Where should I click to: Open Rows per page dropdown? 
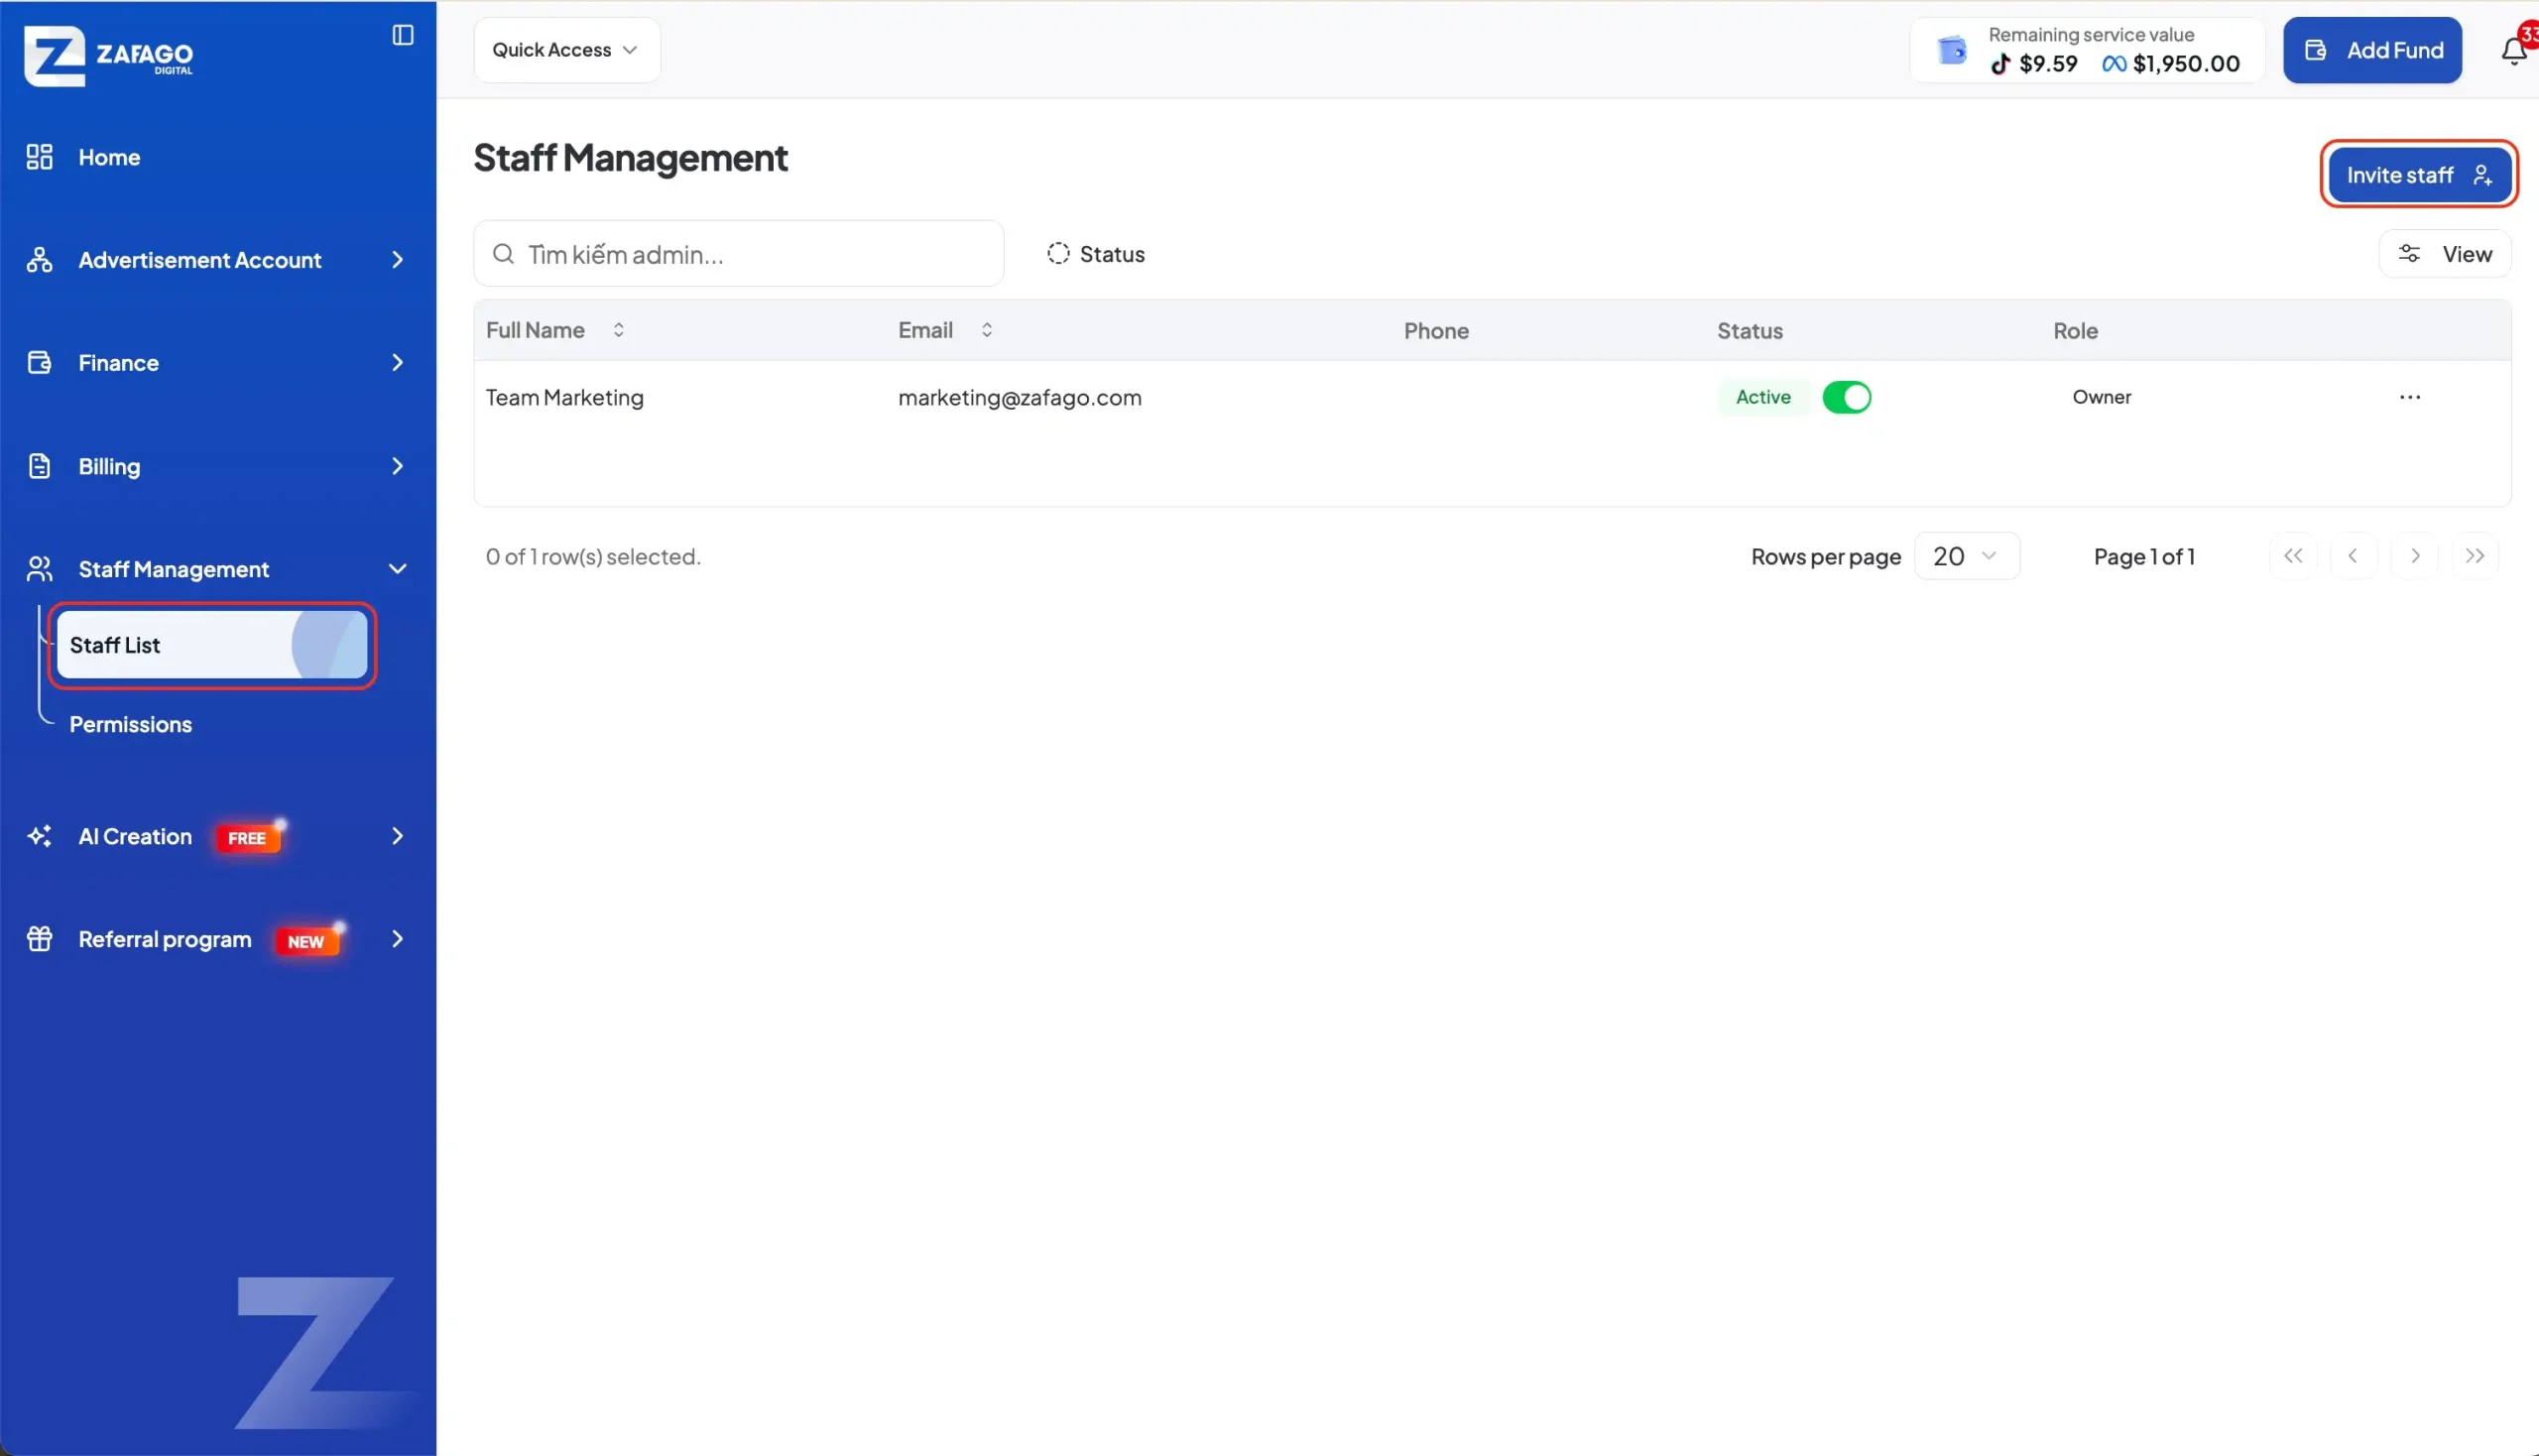1966,556
